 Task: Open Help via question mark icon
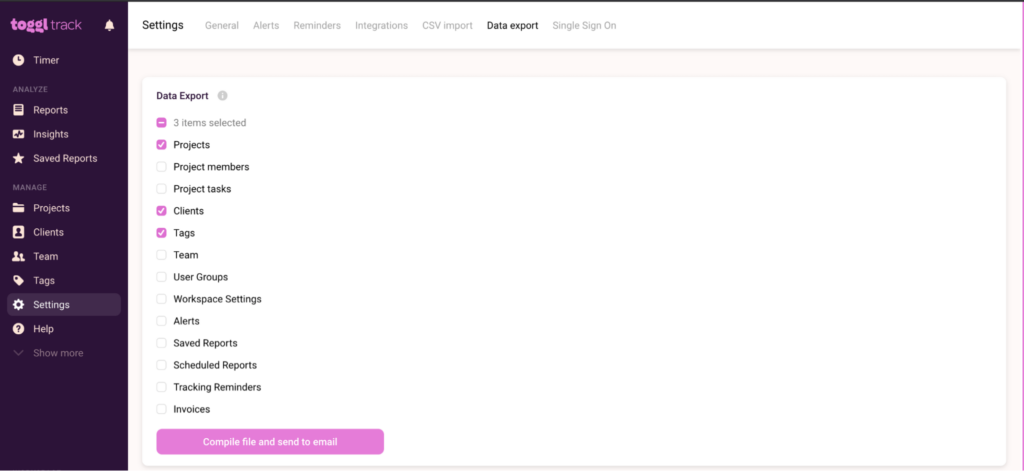tap(18, 329)
